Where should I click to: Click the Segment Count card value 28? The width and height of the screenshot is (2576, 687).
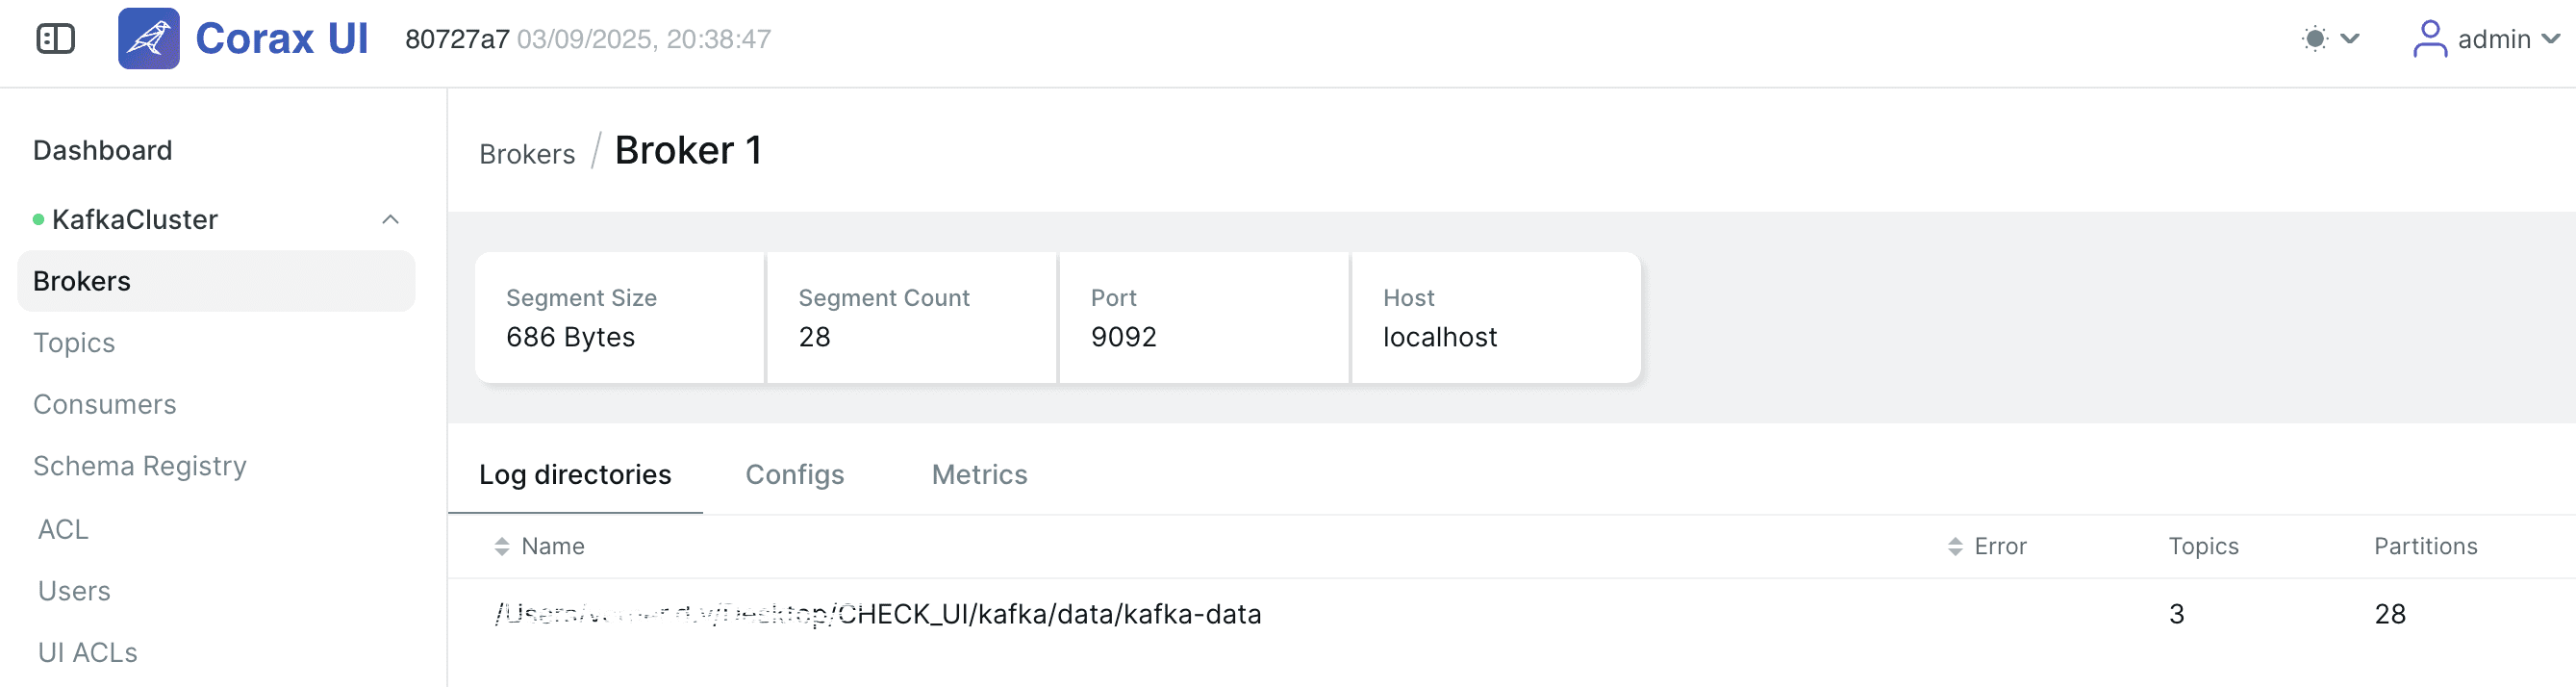[x=814, y=337]
